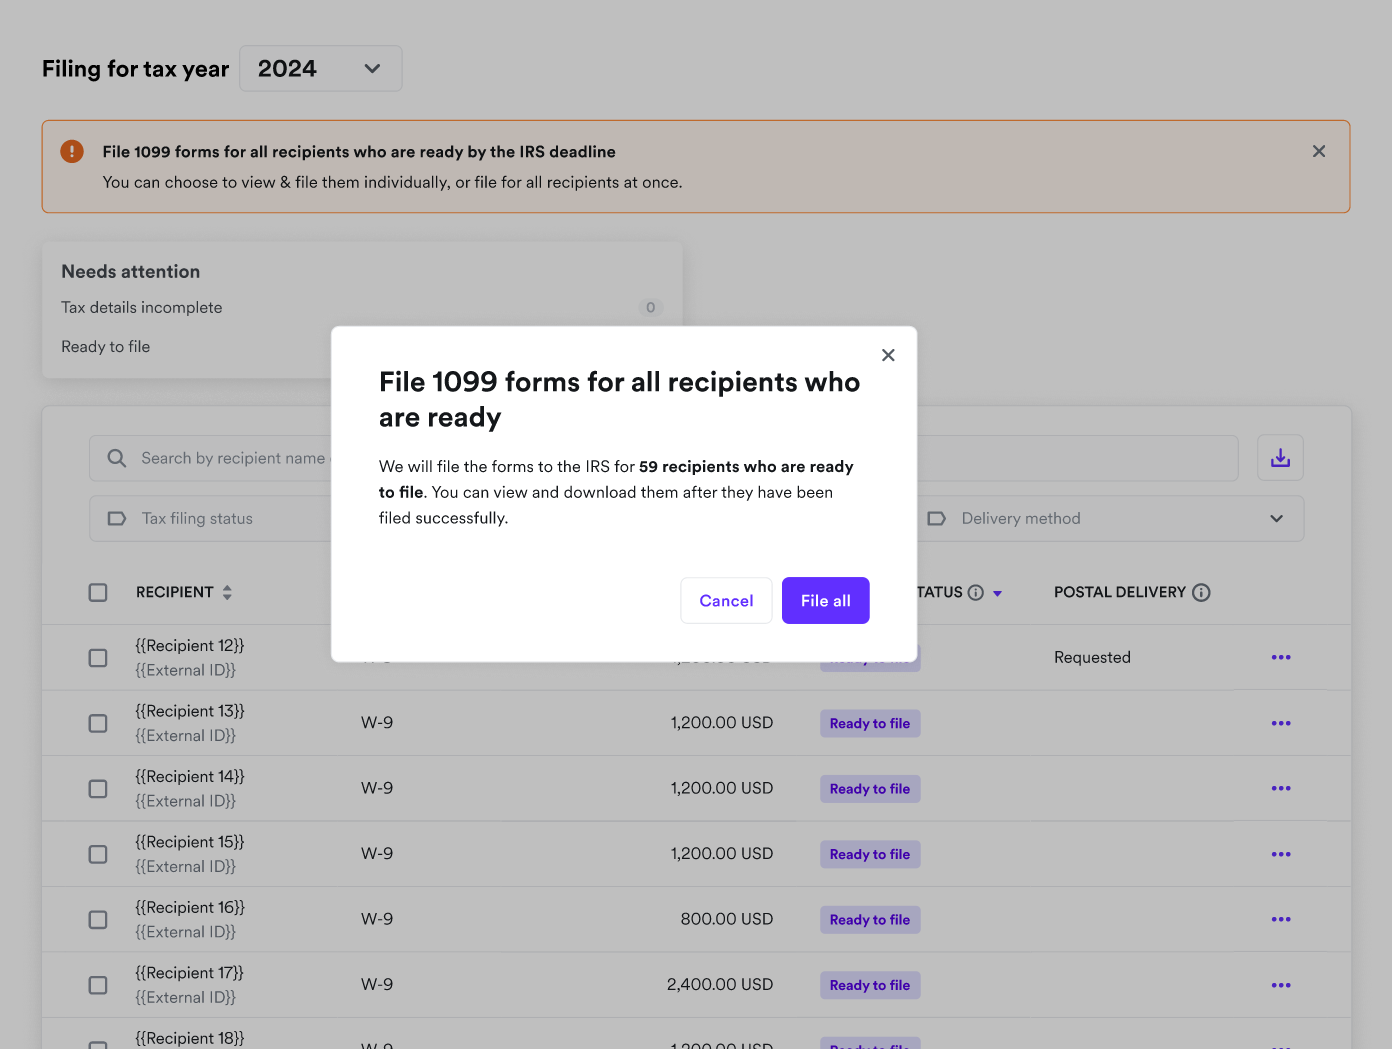The height and width of the screenshot is (1049, 1392).
Task: Open the 2024 tax year dropdown
Action: click(x=320, y=68)
